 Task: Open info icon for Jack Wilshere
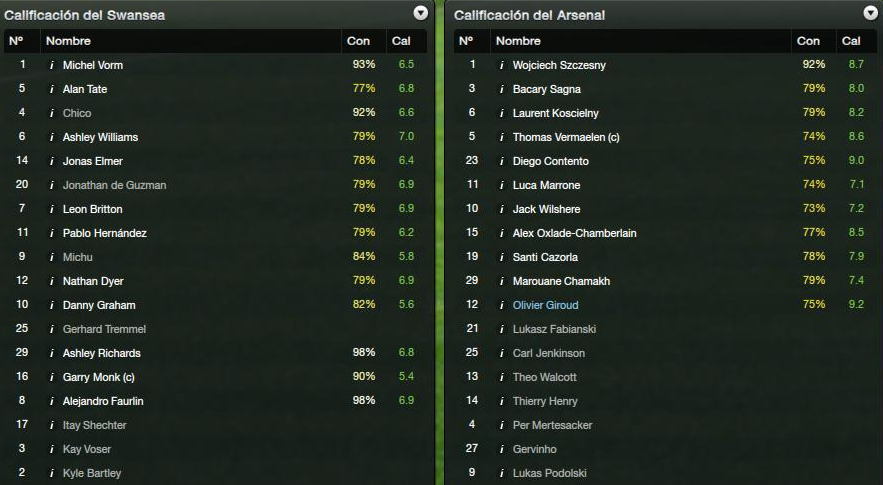[x=502, y=210]
